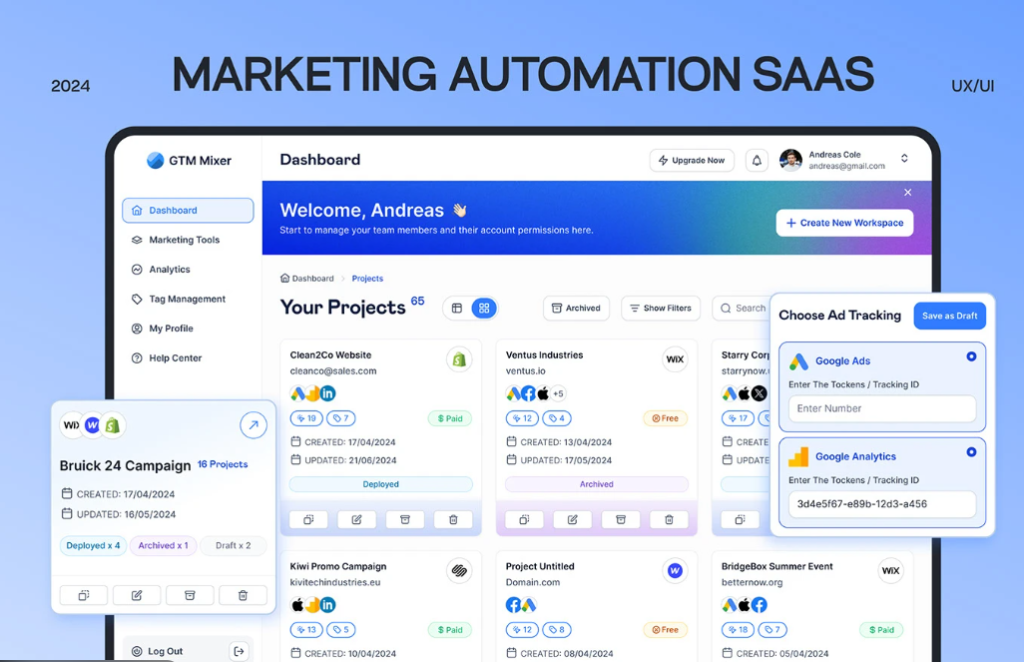Select Dashboard in the sidebar menu
The image size is (1024, 662).
(x=175, y=210)
